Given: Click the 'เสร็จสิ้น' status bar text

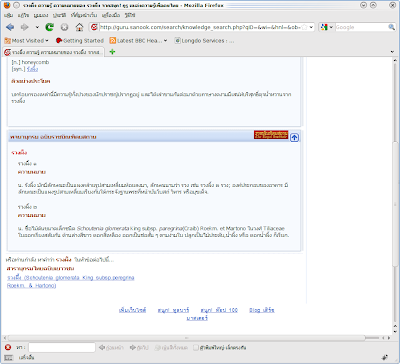Looking at the screenshot, I should pyautogui.click(x=27, y=358).
